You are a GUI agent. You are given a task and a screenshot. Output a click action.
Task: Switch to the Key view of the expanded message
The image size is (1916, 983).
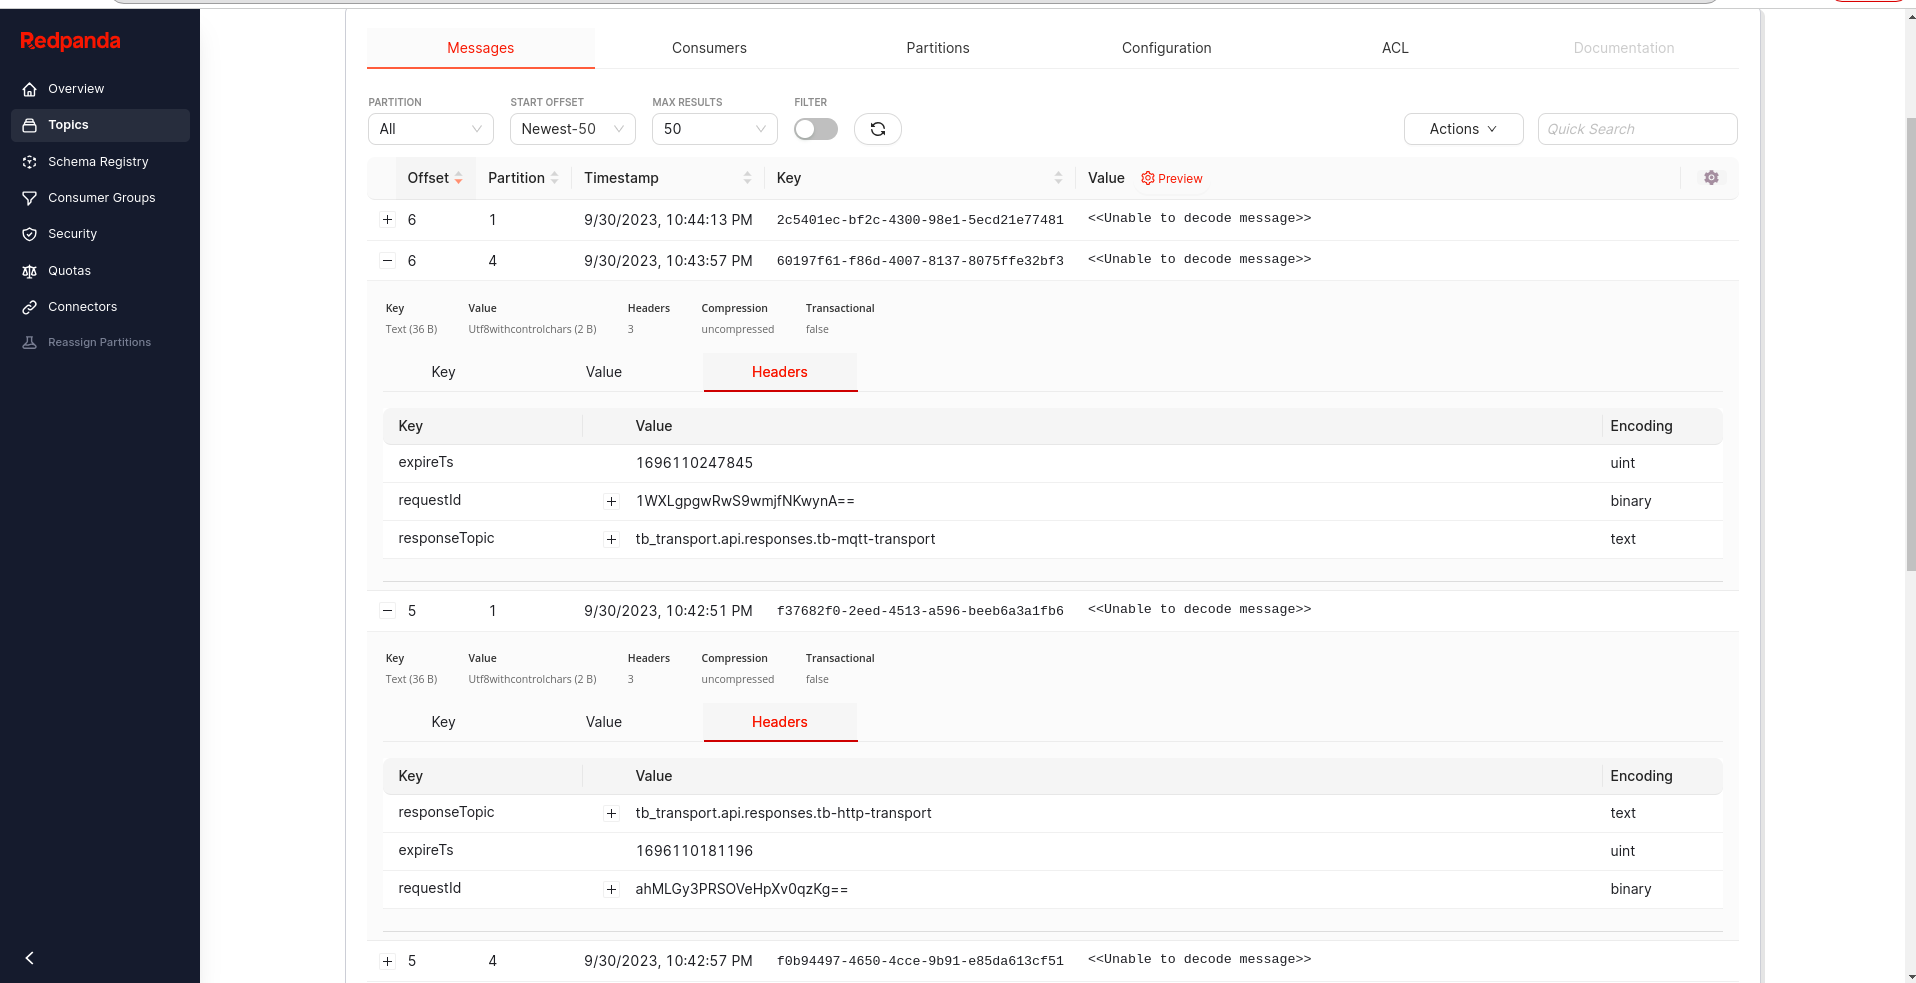coord(443,372)
